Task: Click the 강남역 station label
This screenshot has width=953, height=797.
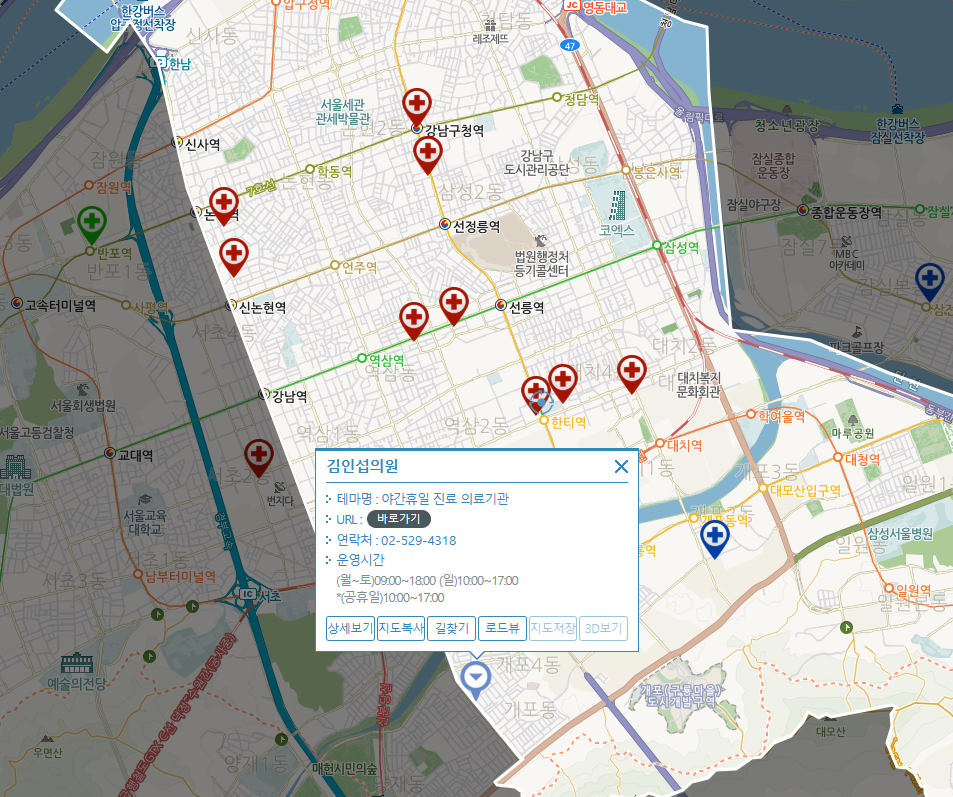Action: pyautogui.click(x=289, y=397)
